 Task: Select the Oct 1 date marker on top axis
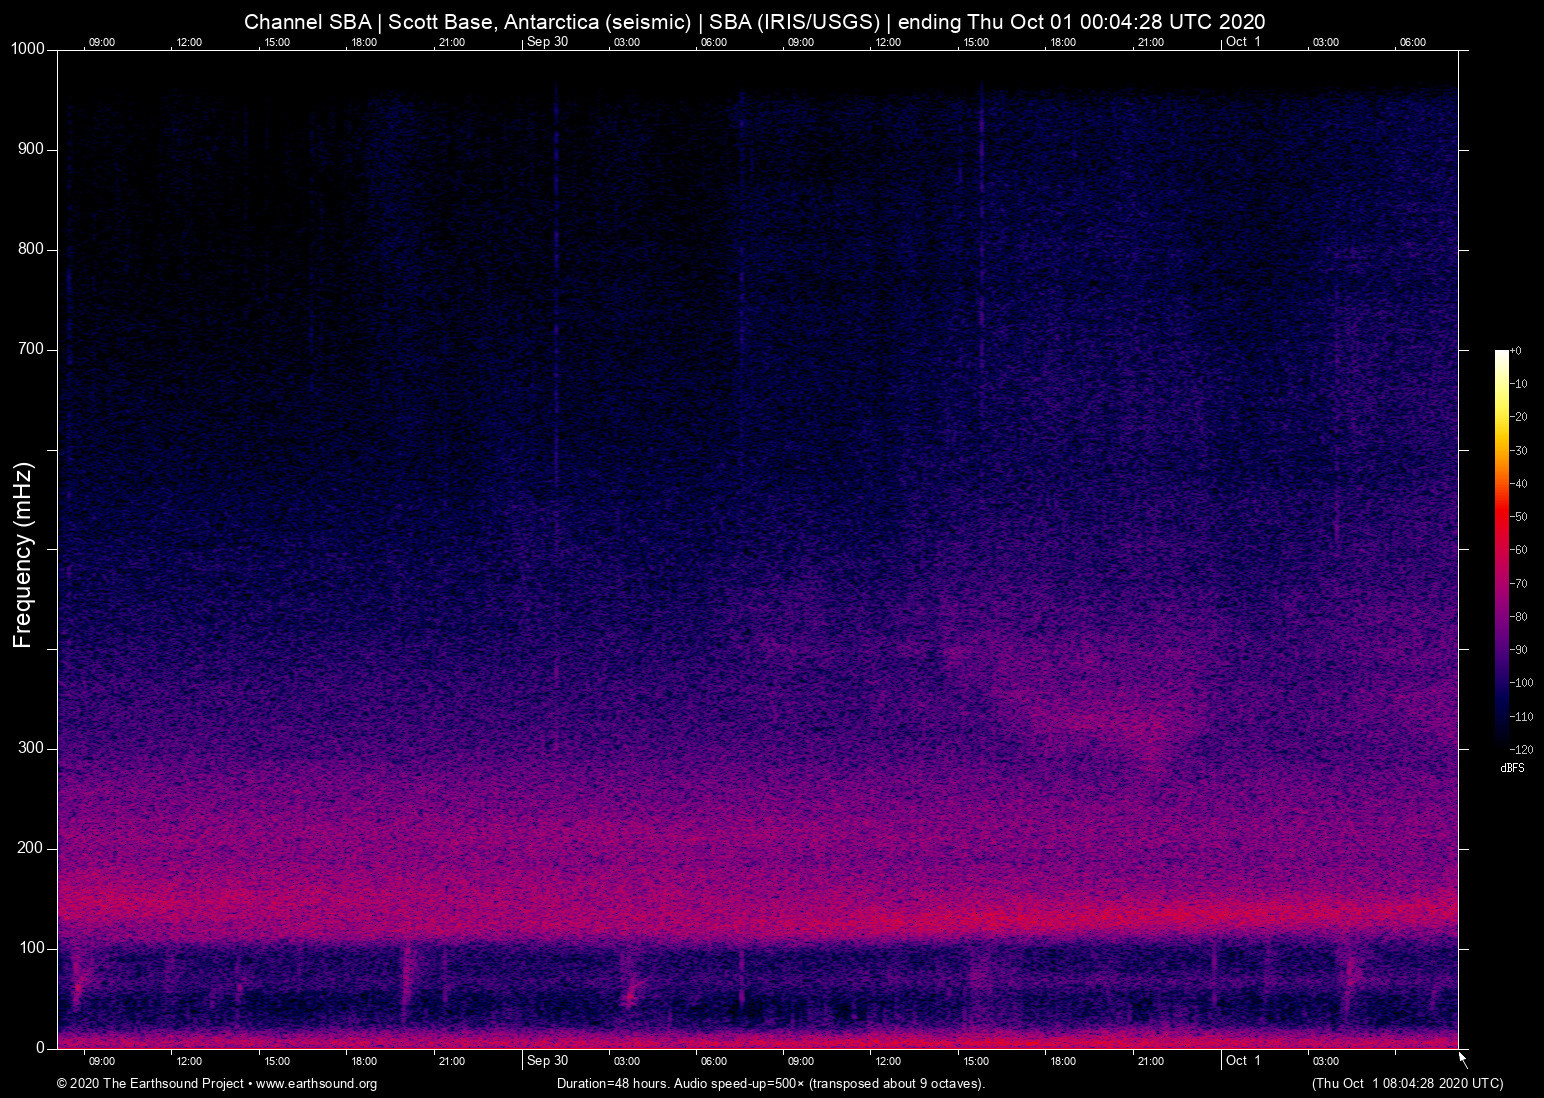(x=1243, y=42)
